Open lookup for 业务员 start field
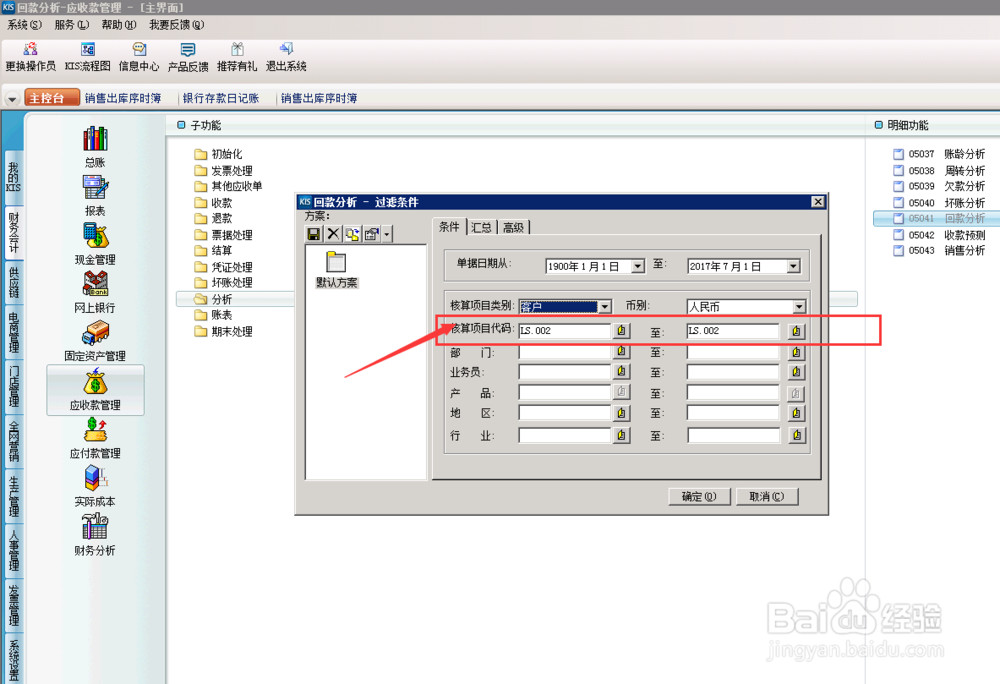Image resolution: width=1000 pixels, height=684 pixels. coord(621,372)
